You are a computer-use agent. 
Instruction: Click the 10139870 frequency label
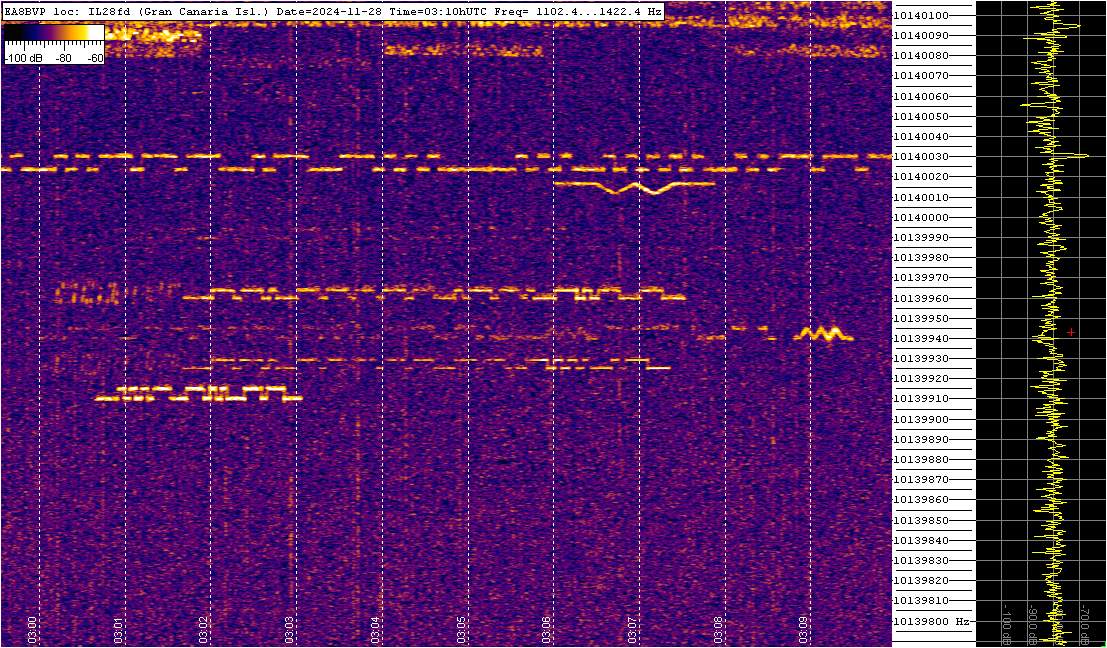click(x=921, y=479)
